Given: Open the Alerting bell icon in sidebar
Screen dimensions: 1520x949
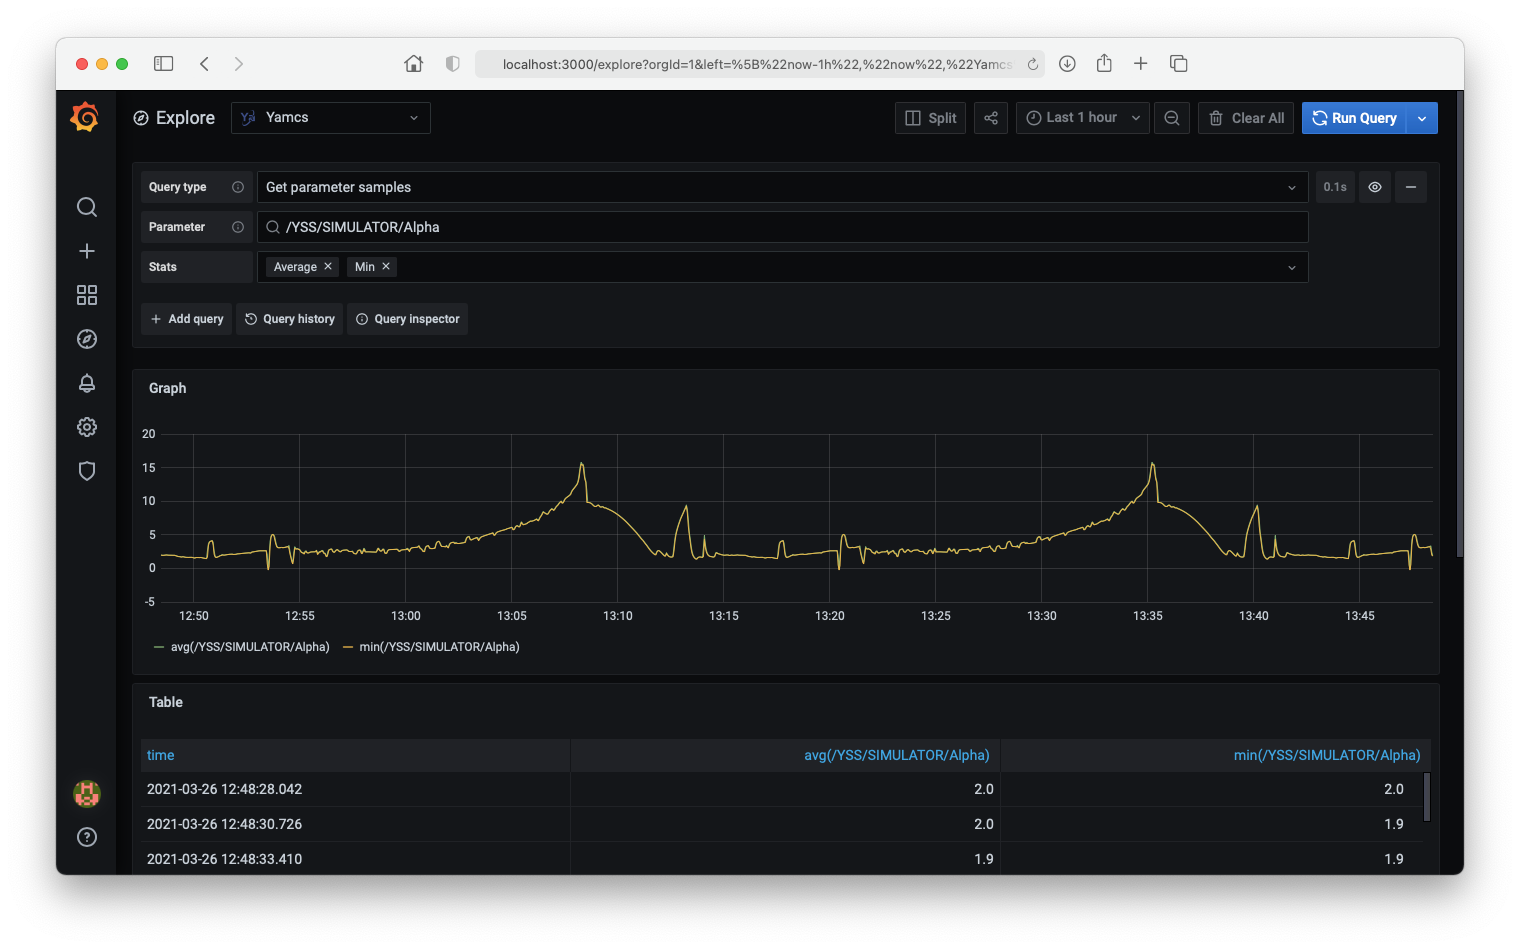Looking at the screenshot, I should pyautogui.click(x=87, y=383).
